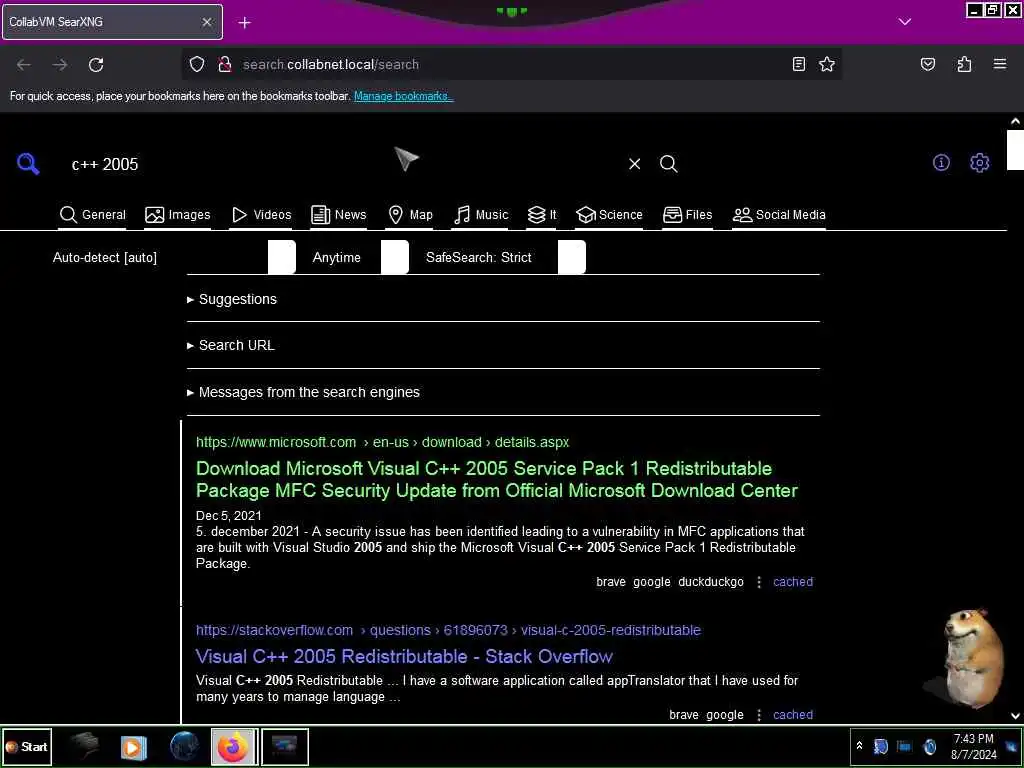The height and width of the screenshot is (768, 1024).
Task: Open cached link for Microsoft result
Action: point(793,582)
